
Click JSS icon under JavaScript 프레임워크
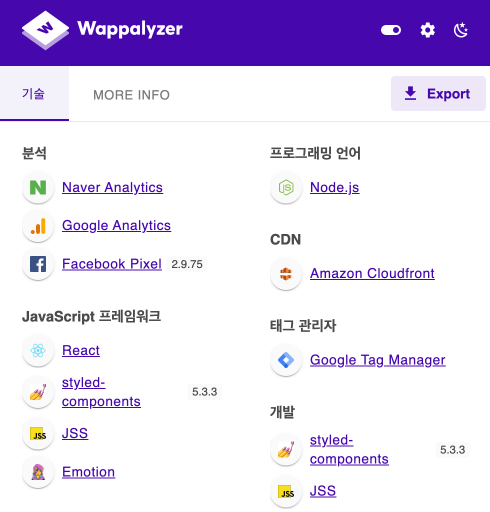point(38,434)
